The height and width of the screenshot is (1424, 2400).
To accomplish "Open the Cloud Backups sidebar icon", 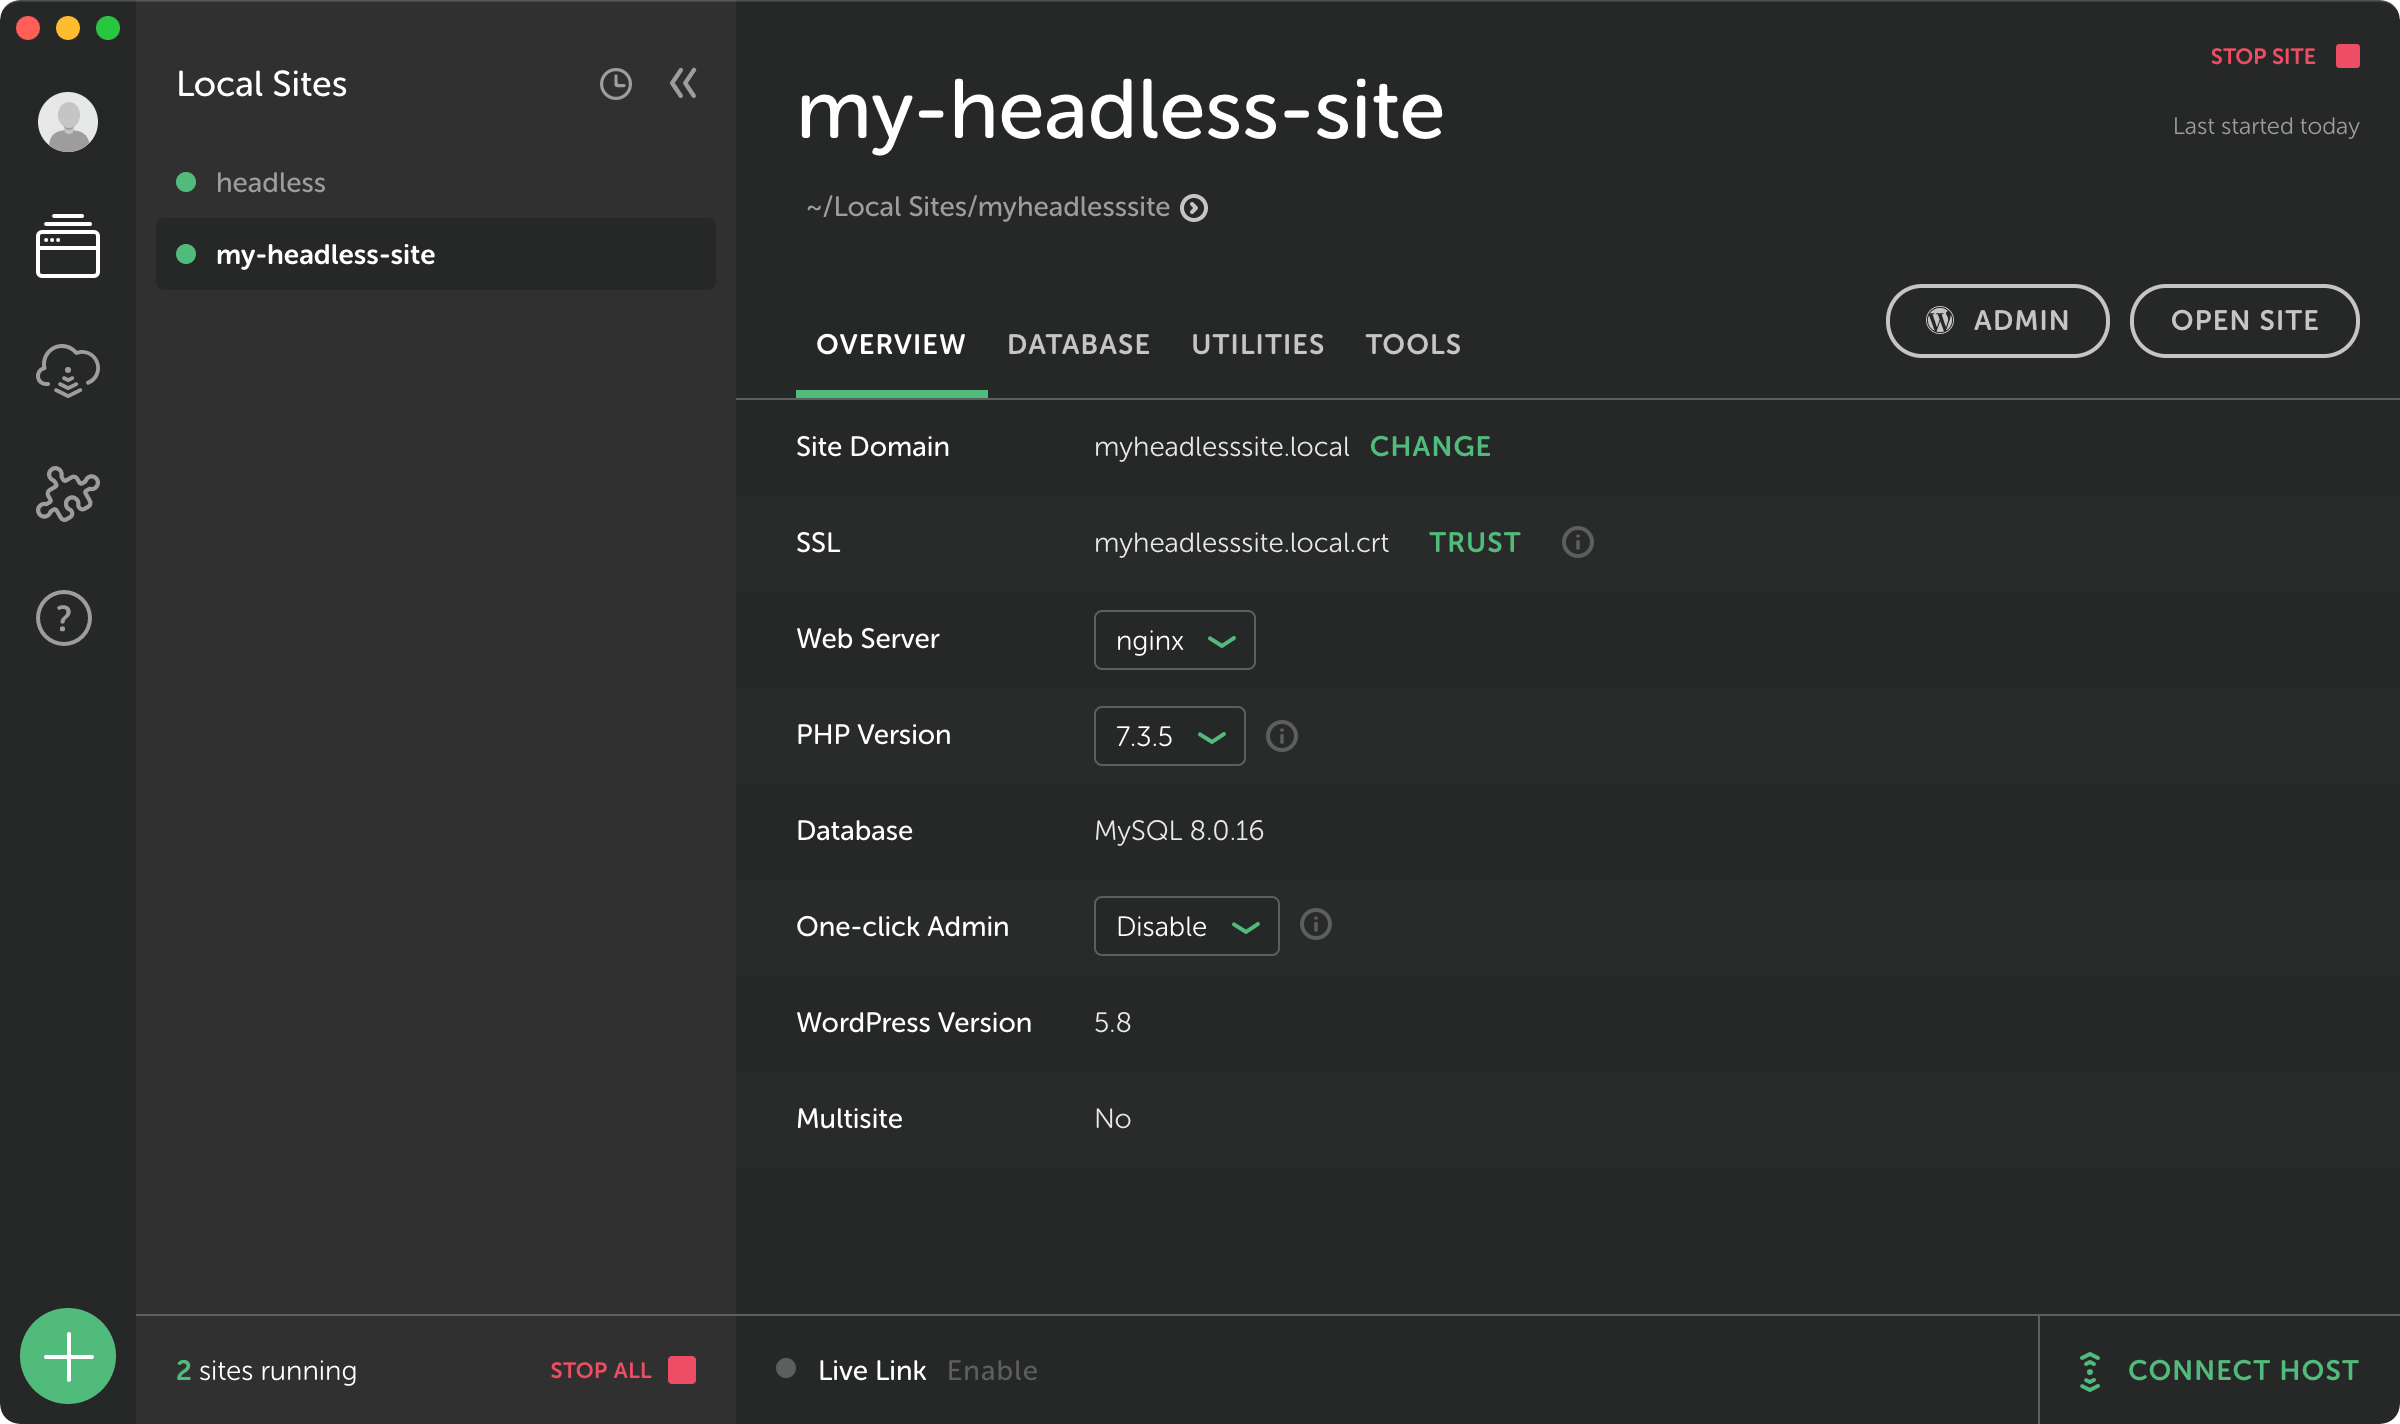I will (x=68, y=371).
